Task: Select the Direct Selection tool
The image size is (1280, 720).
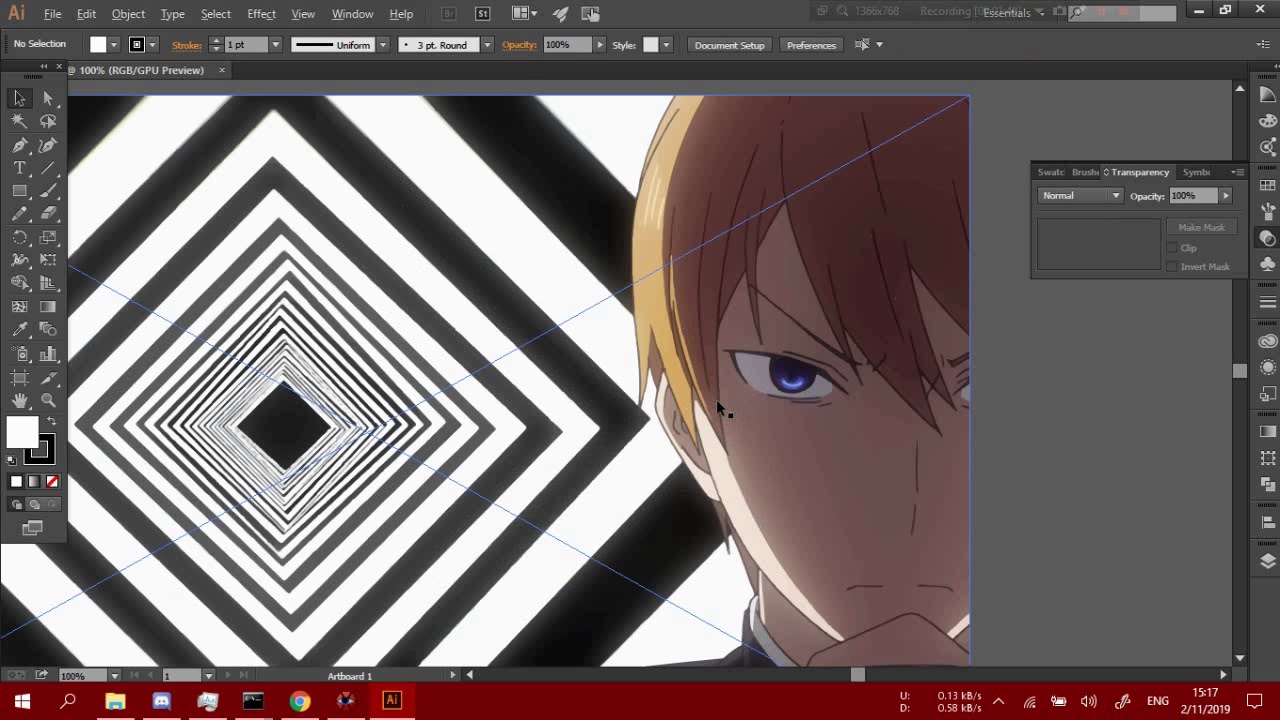Action: 48,98
